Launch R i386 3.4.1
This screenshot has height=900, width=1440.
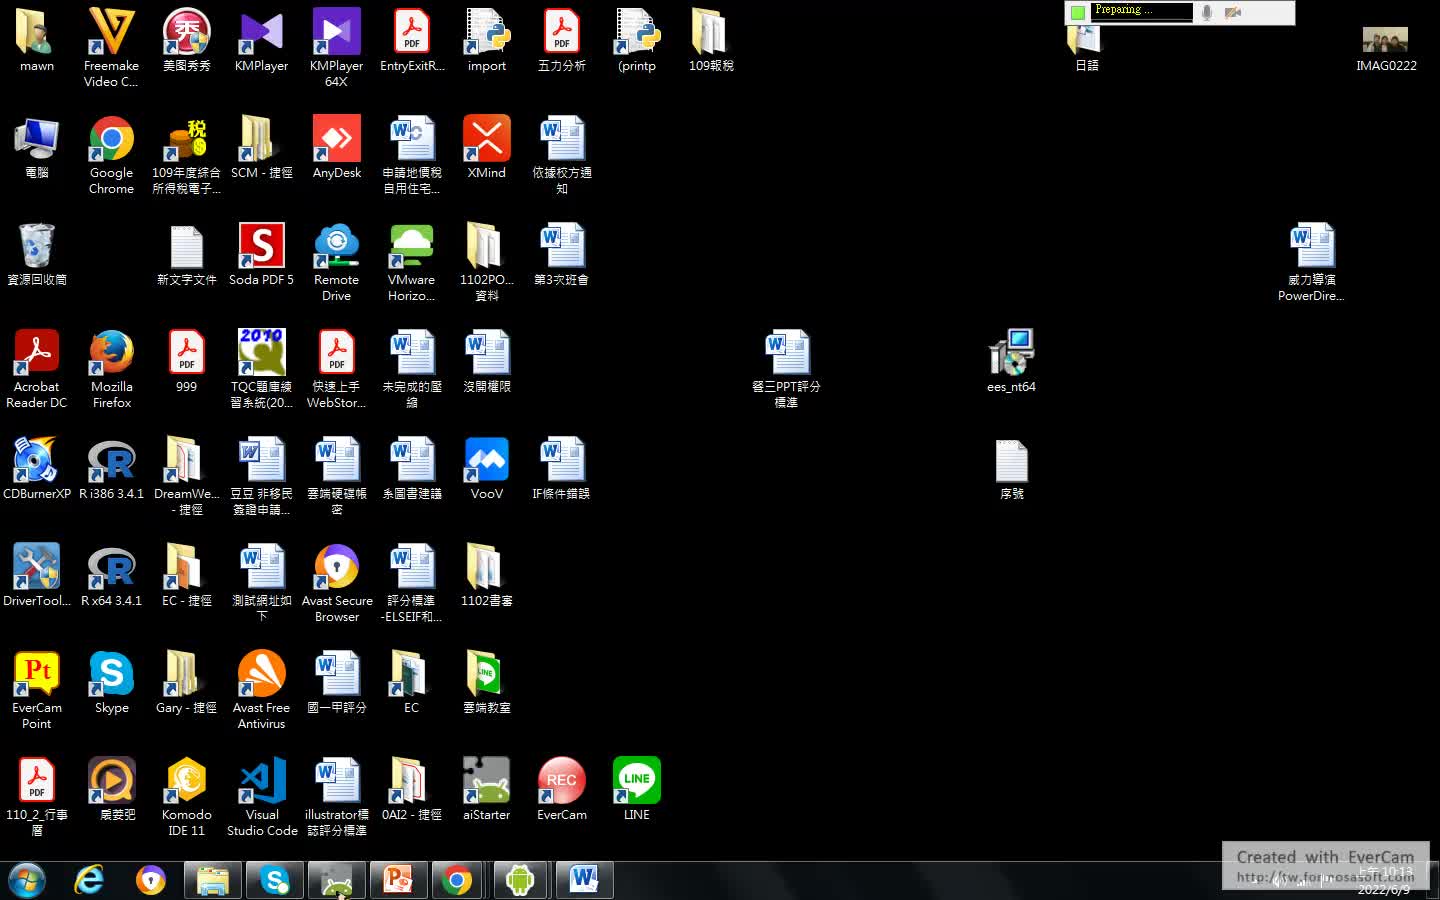[x=111, y=468]
